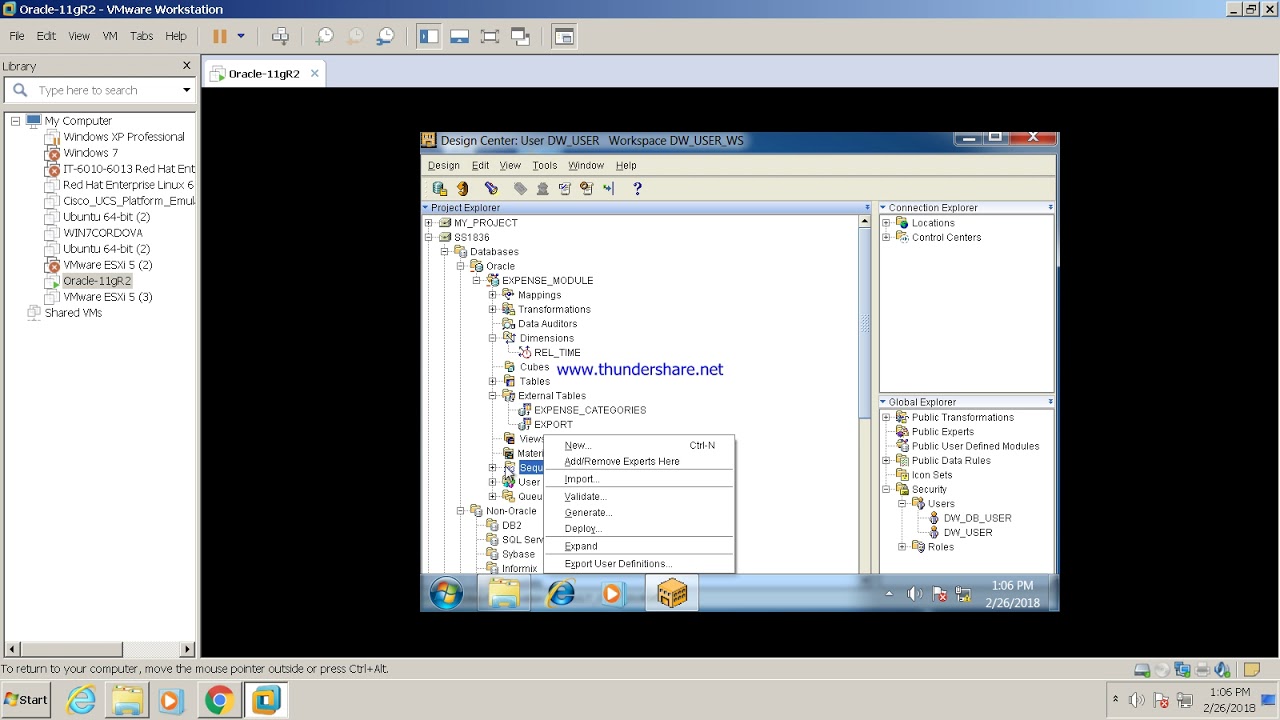The height and width of the screenshot is (720, 1280).
Task: Select Ubuntu 64-bit (2) below WIN7CORDOVA
Action: coord(106,249)
